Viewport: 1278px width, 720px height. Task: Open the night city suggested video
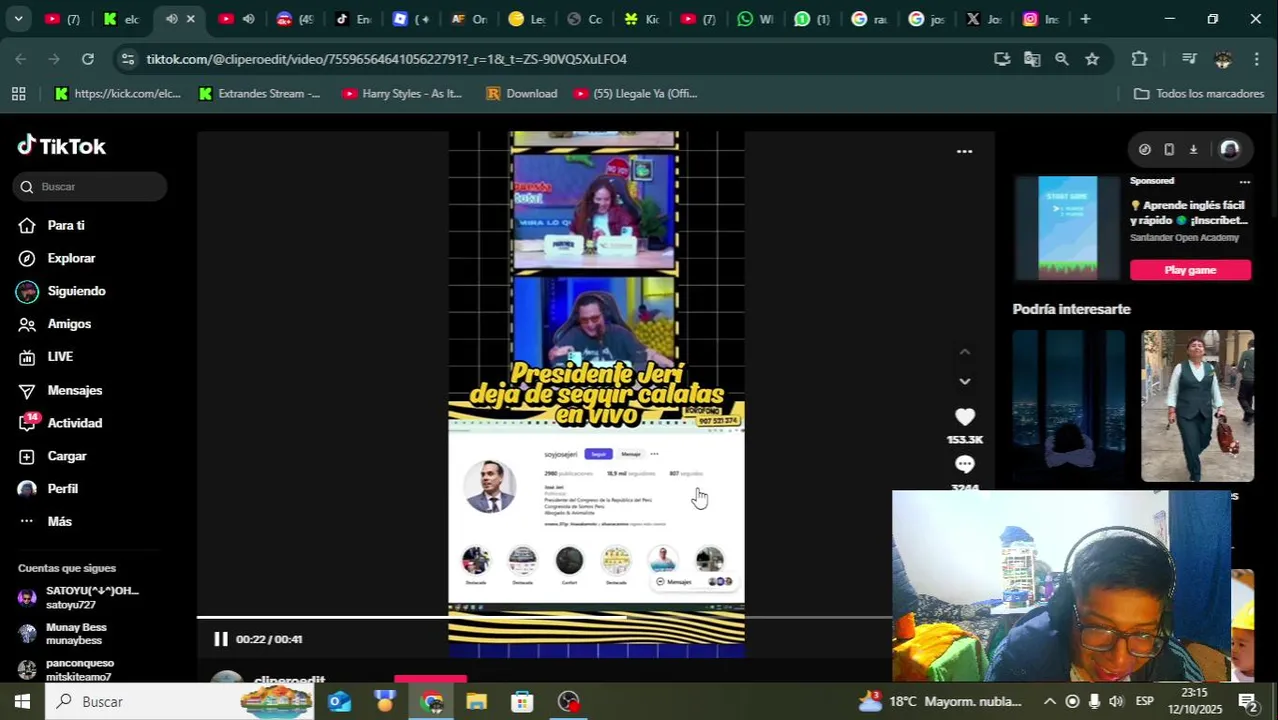(x=1069, y=406)
